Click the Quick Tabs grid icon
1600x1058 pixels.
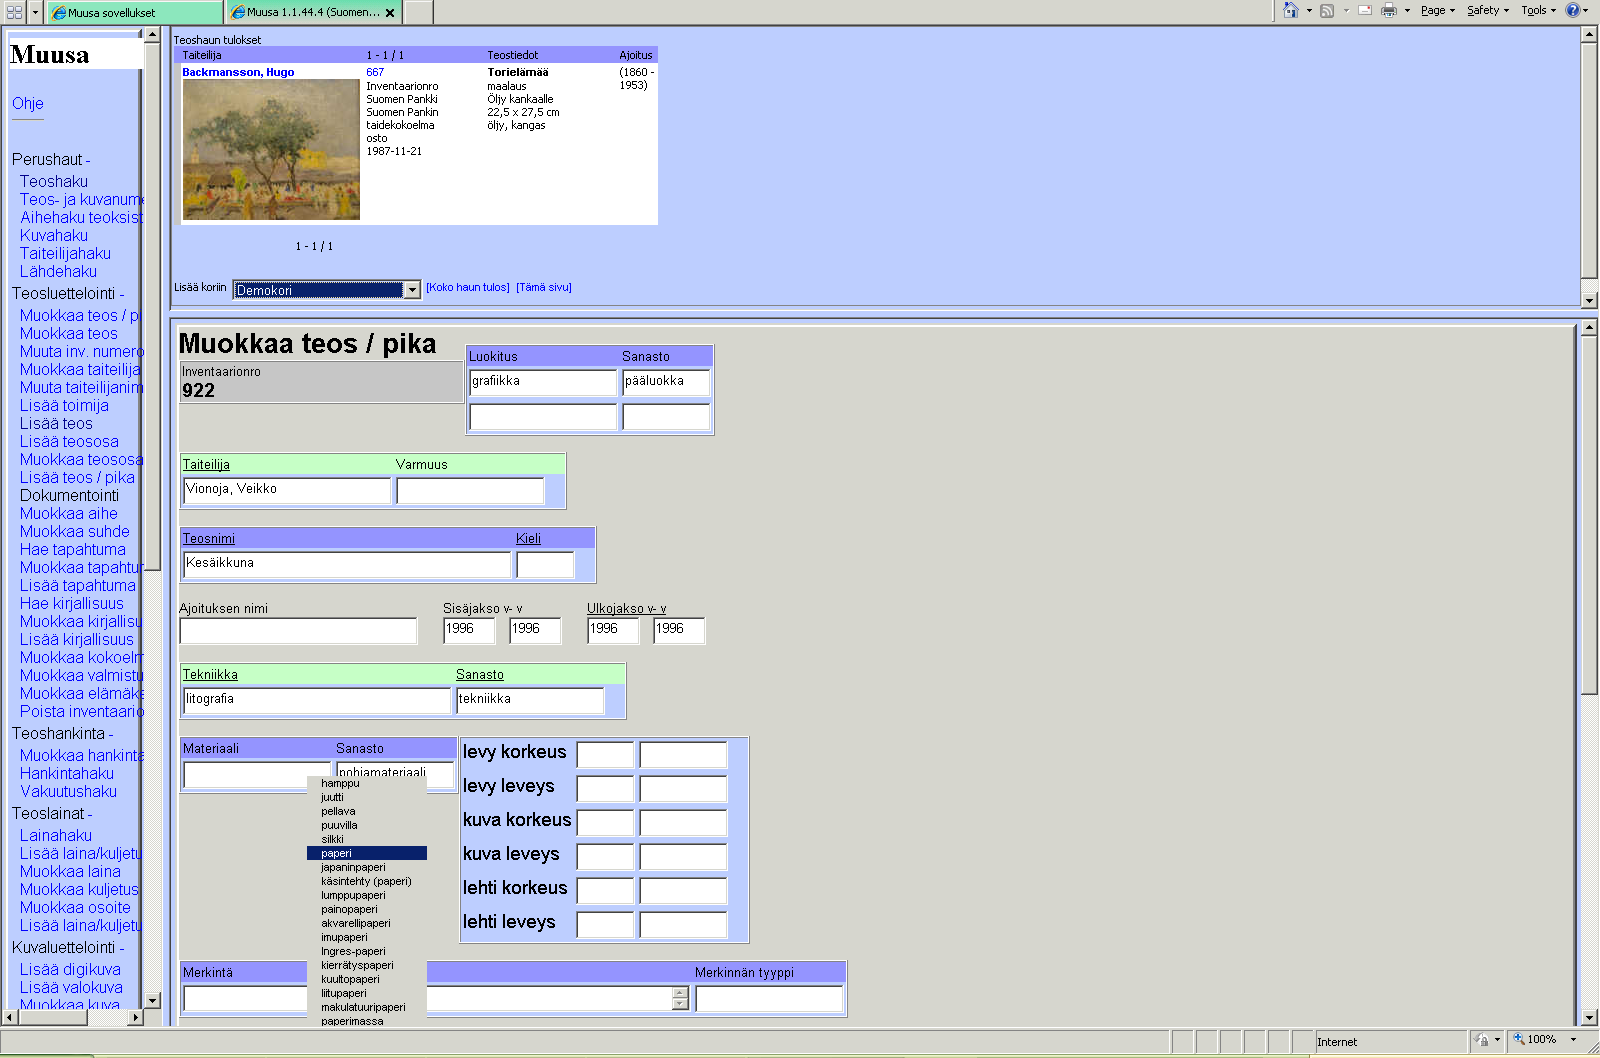(14, 12)
